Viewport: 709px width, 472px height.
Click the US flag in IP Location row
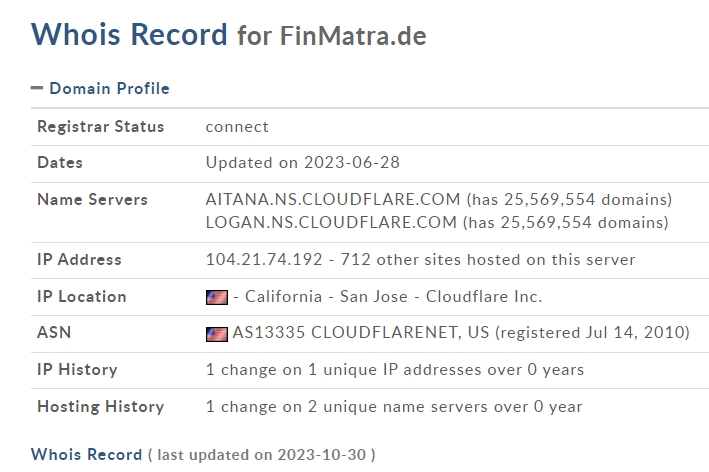[217, 297]
